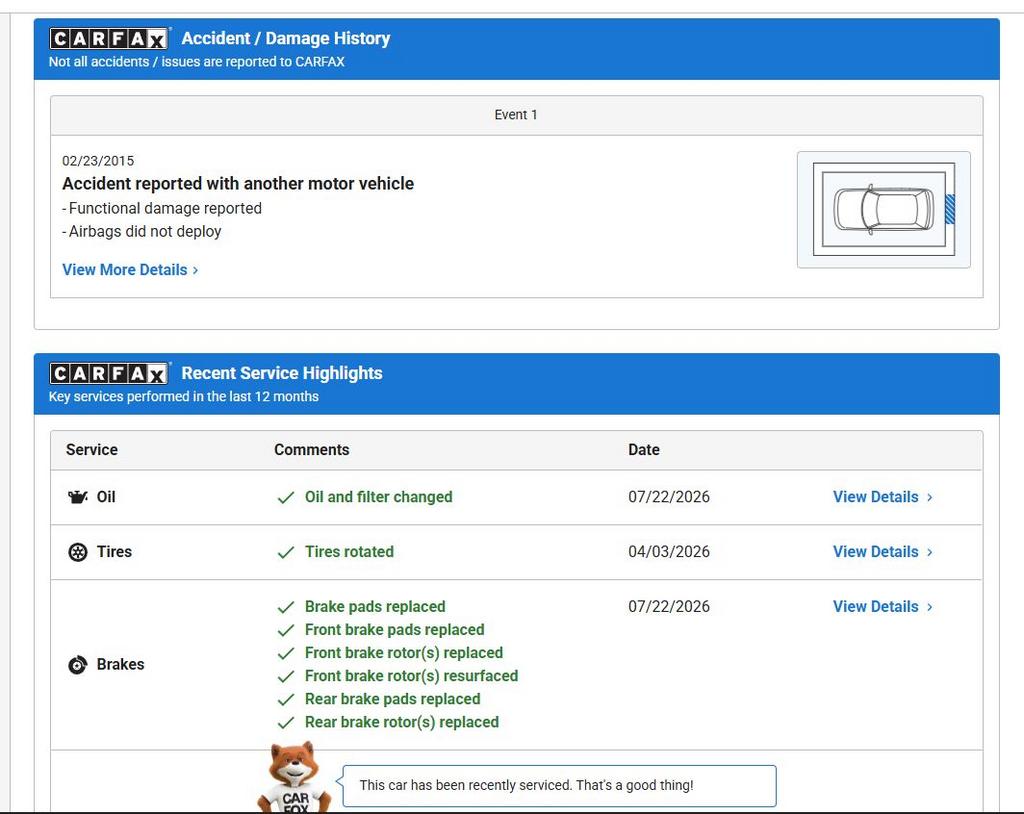Click the checkmark next to Rear brake rotor(s) replaced
This screenshot has height=814, width=1024.
[x=285, y=723]
